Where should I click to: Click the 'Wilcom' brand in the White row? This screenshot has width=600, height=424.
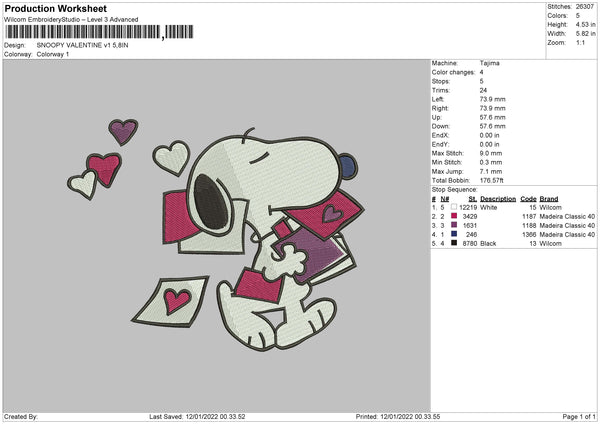(x=551, y=207)
